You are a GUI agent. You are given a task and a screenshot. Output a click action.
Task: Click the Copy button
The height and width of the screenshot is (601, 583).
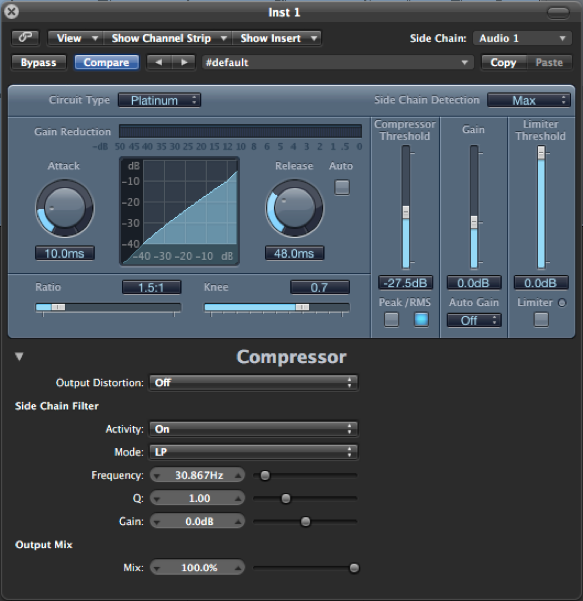pos(504,62)
